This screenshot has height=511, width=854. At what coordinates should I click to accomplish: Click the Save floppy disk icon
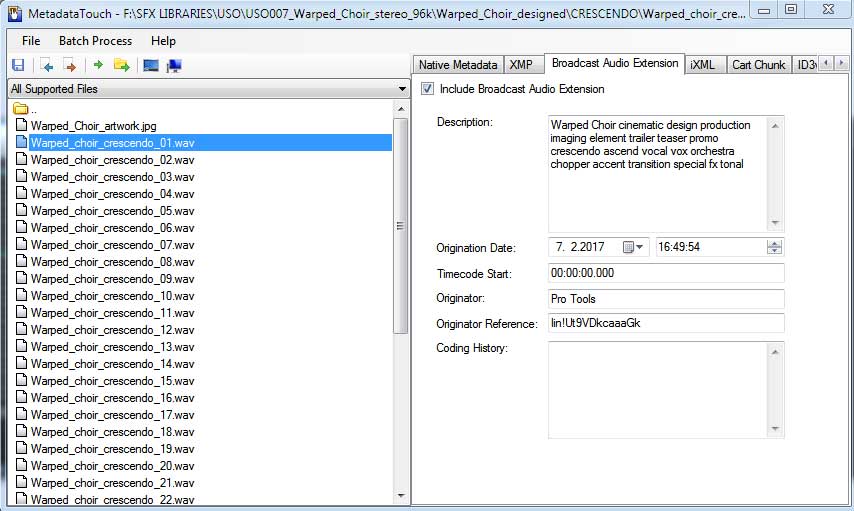click(17, 66)
